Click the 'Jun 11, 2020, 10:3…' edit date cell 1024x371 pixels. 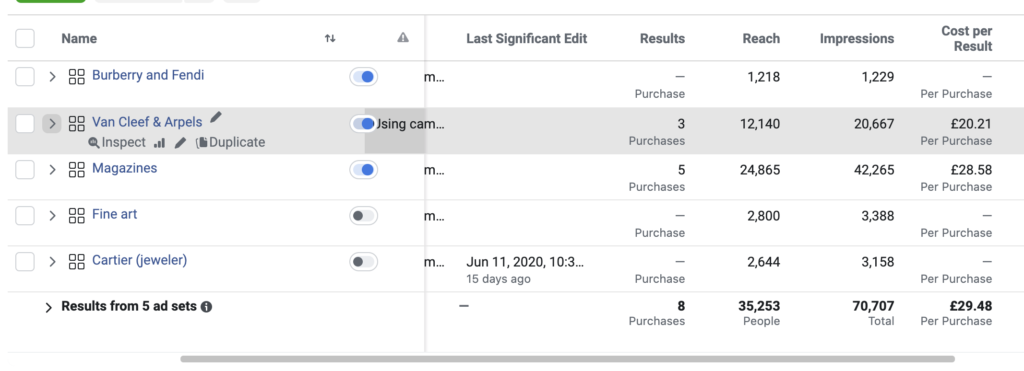525,262
